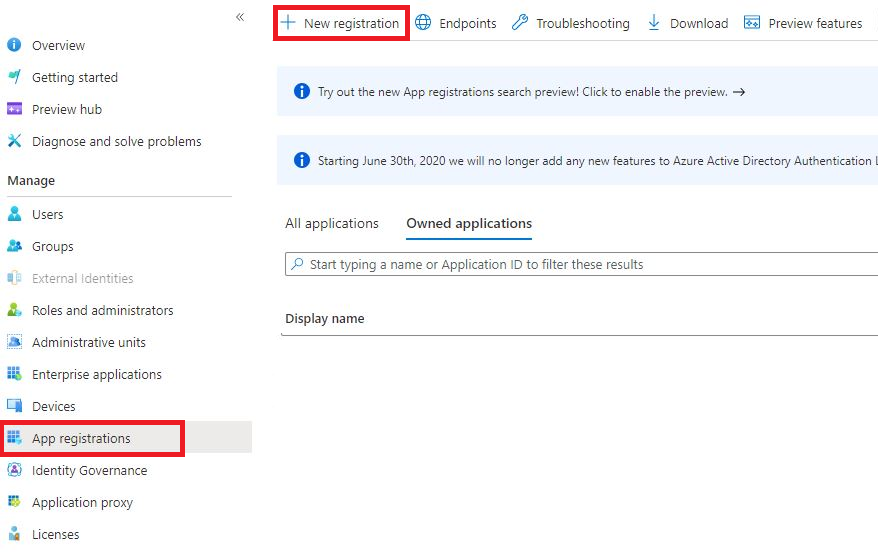The image size is (878, 552).
Task: Click the Users person icon
Action: (x=15, y=214)
